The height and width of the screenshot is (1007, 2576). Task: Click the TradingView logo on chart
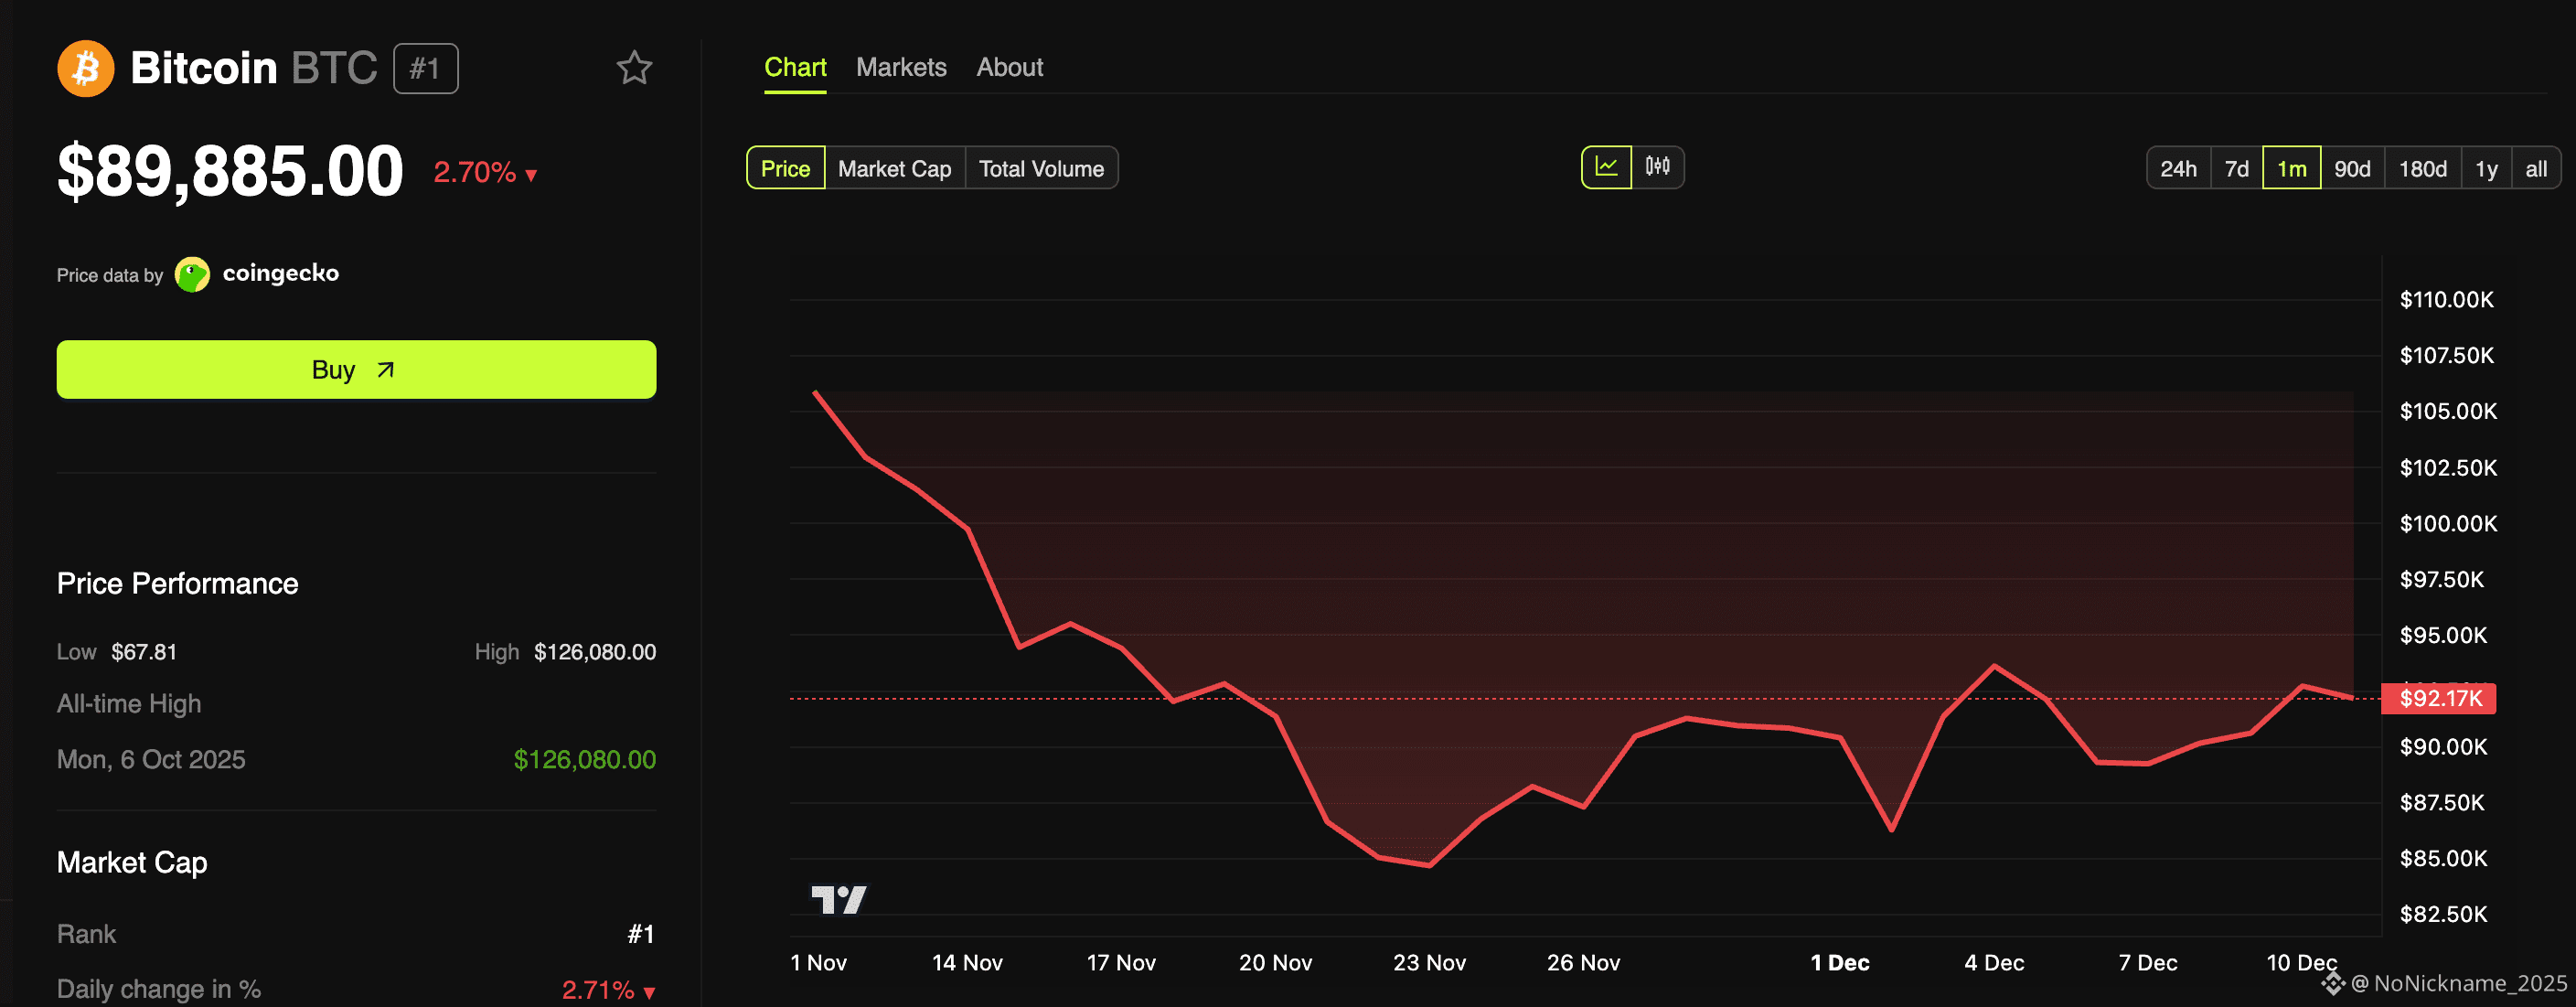coord(838,899)
